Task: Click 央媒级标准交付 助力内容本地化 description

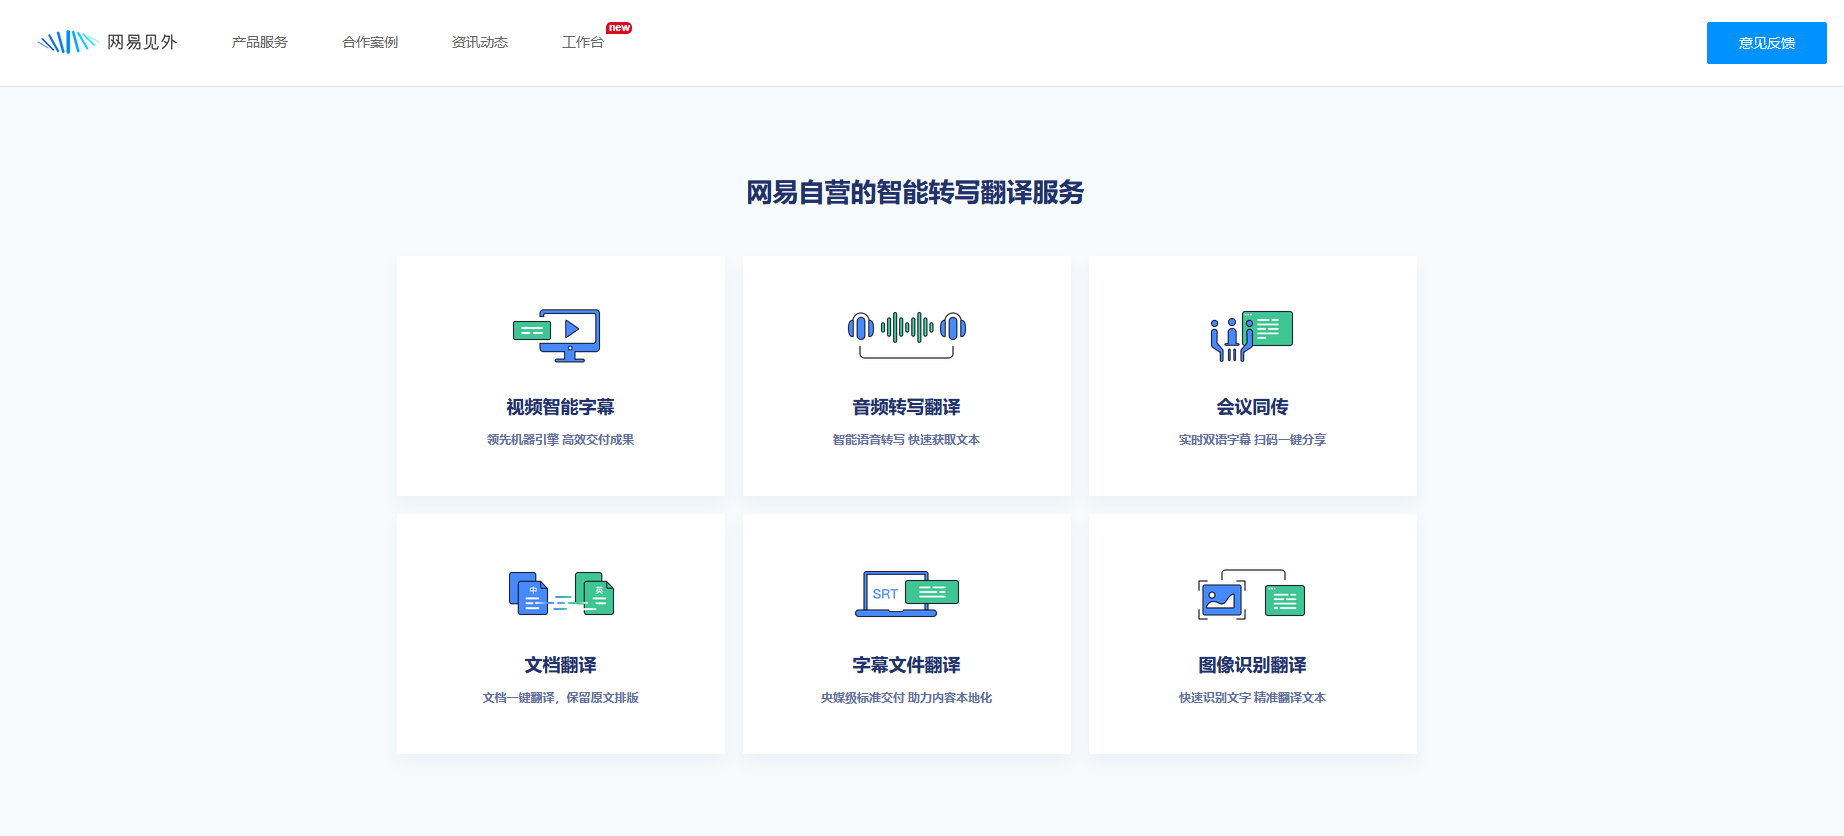Action: 906,698
